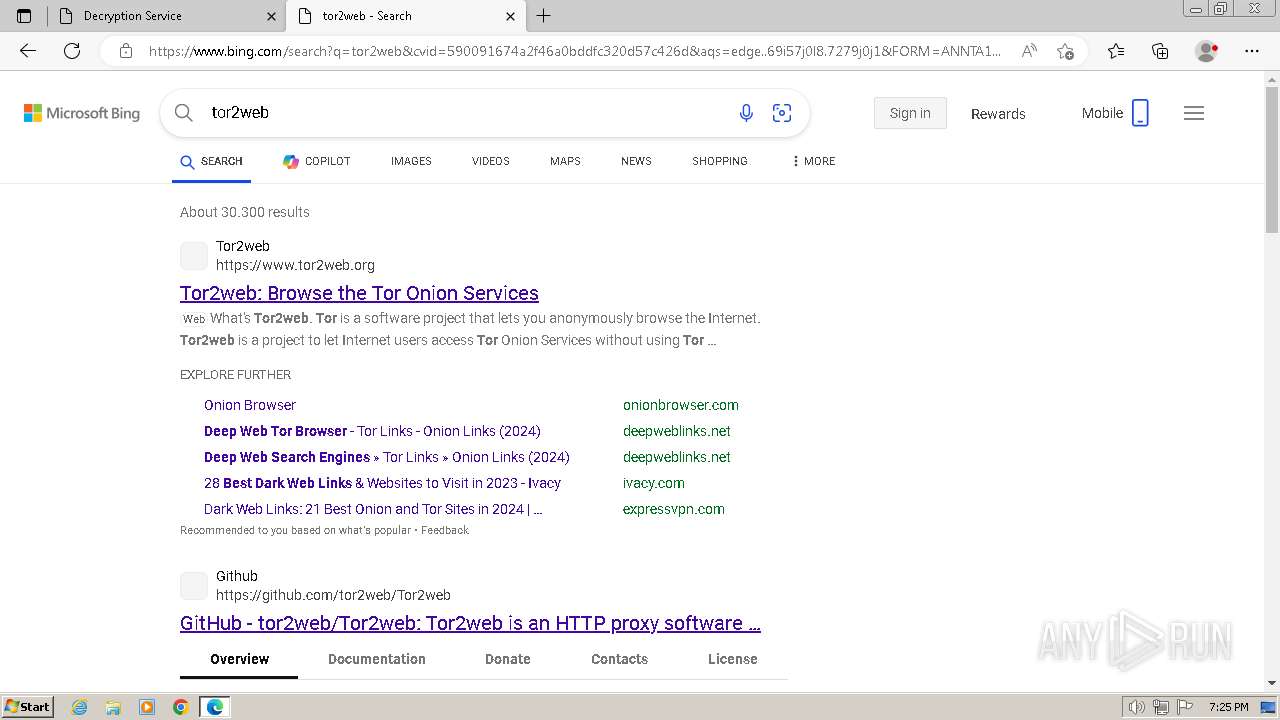Open 28 Best Dark Web Links result
The image size is (1280, 720).
click(382, 483)
